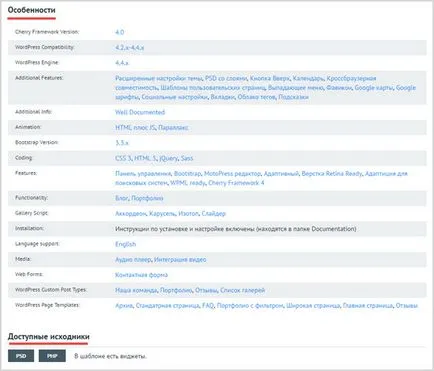
Task: Select the "Аккордеон" gallery script link
Action: [x=131, y=214]
